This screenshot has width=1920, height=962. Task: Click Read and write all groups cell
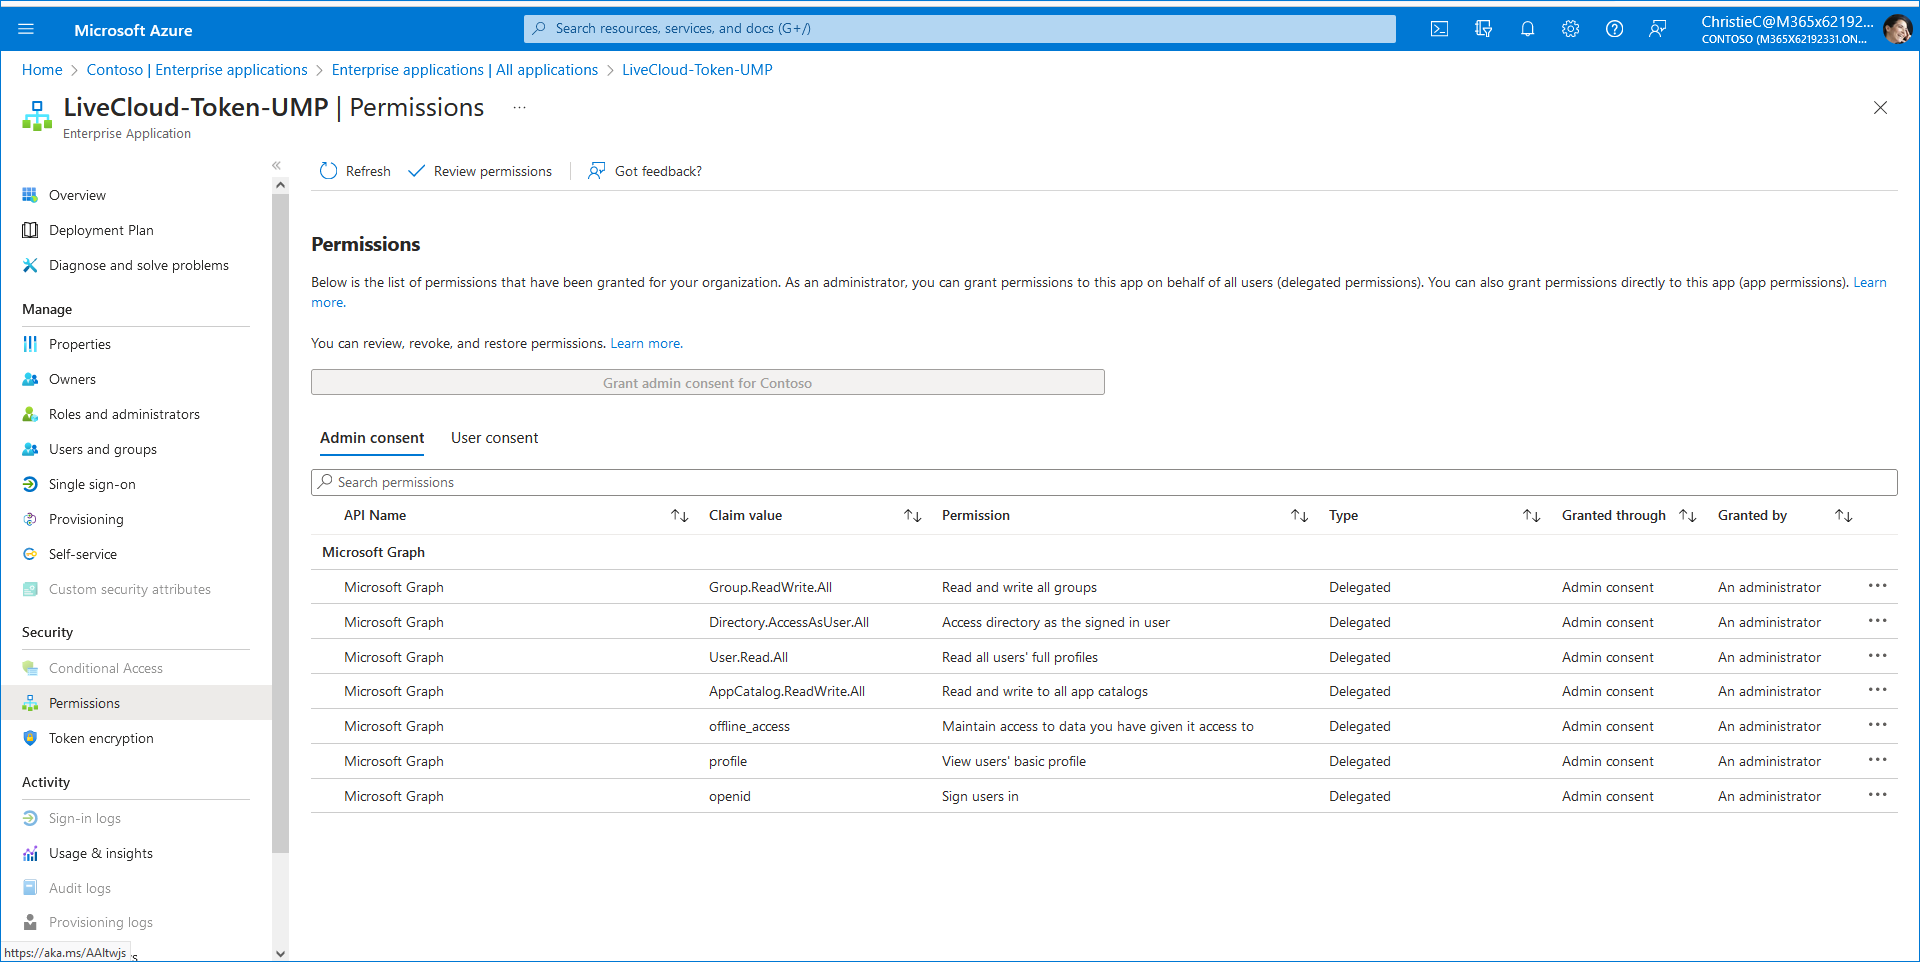pyautogui.click(x=1019, y=587)
